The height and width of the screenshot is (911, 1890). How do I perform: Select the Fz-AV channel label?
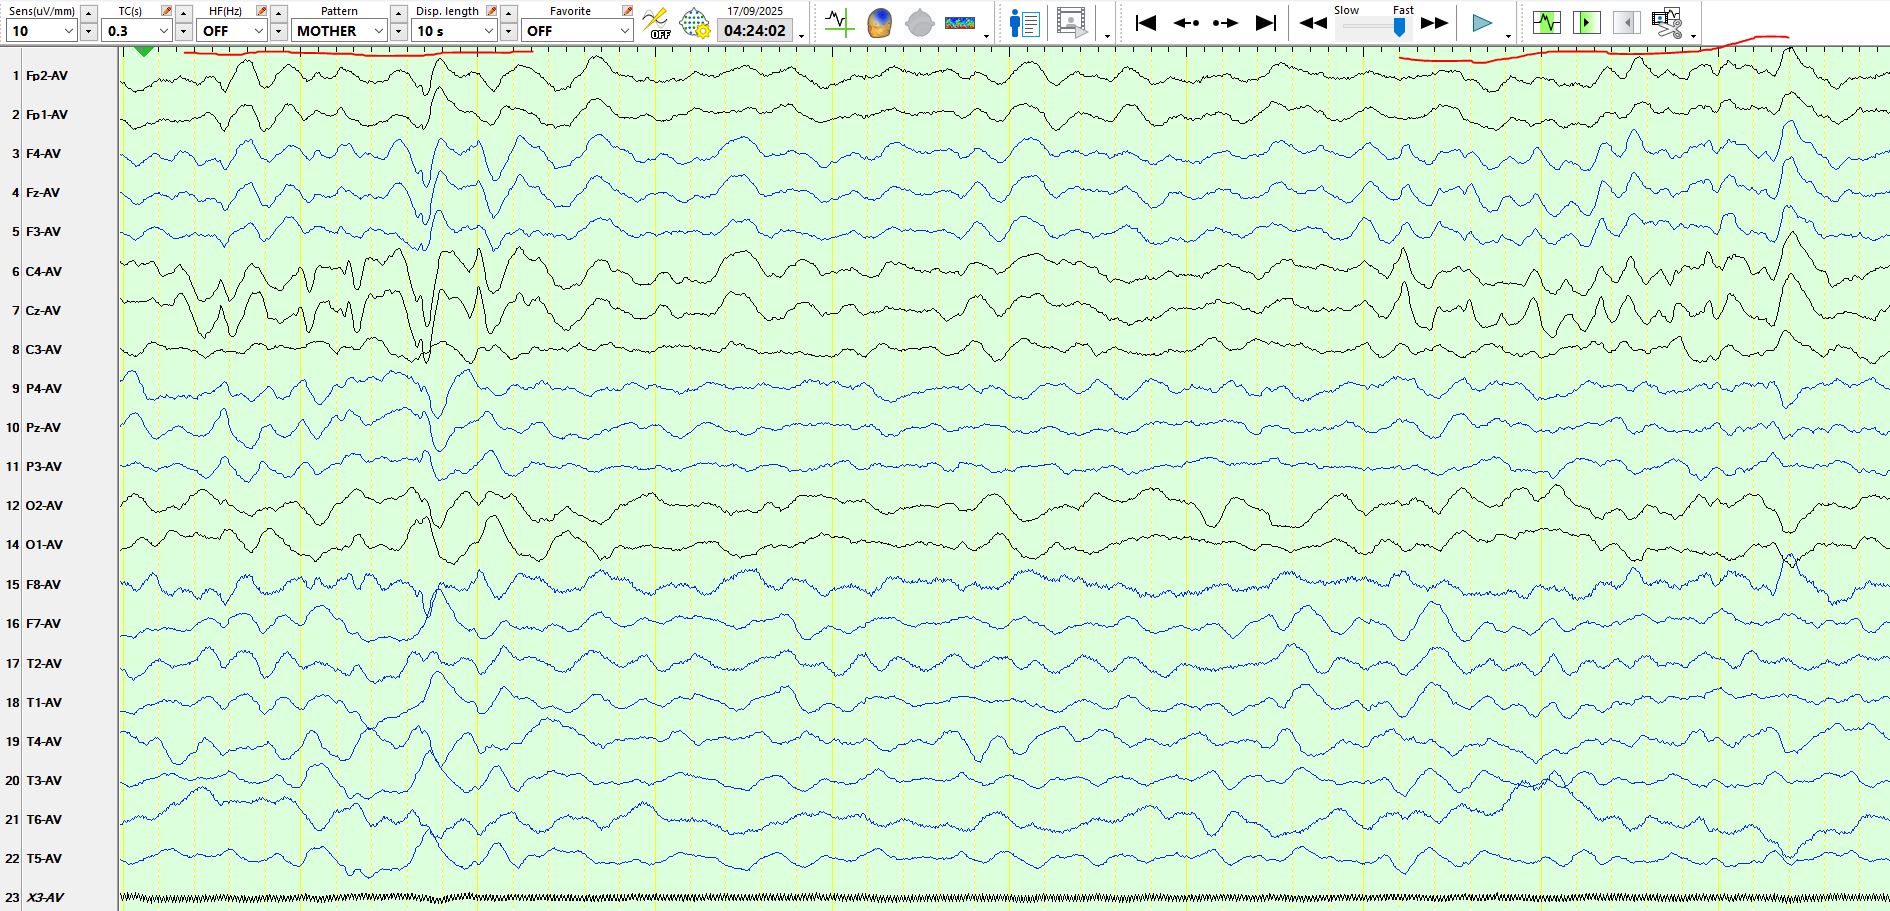tap(43, 192)
